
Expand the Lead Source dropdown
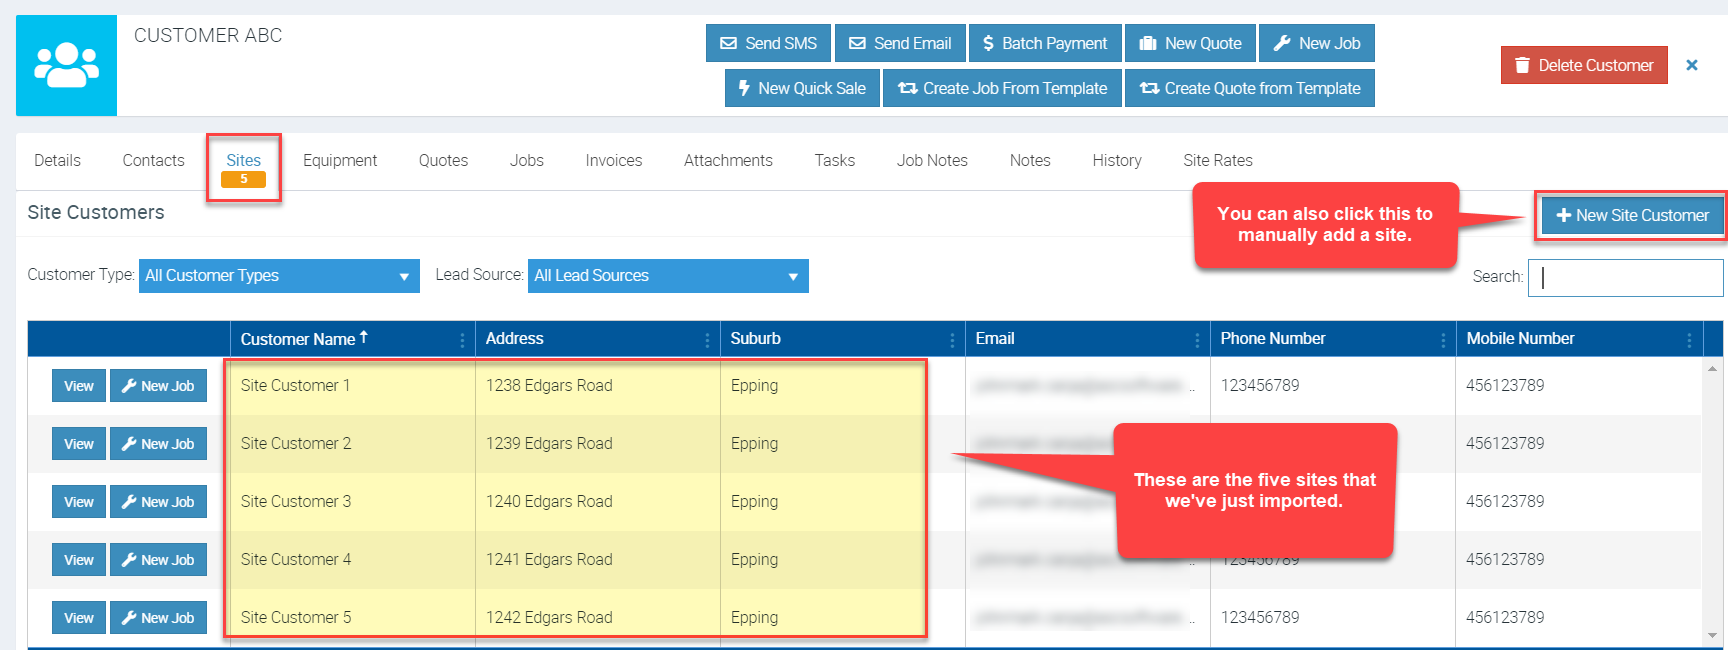point(667,276)
